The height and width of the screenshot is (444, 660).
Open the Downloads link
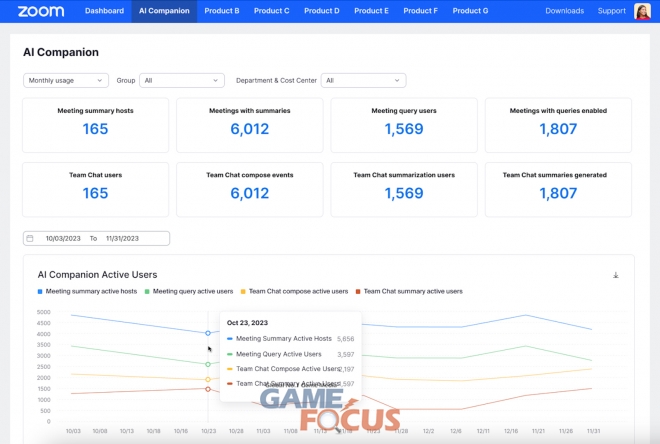click(564, 11)
